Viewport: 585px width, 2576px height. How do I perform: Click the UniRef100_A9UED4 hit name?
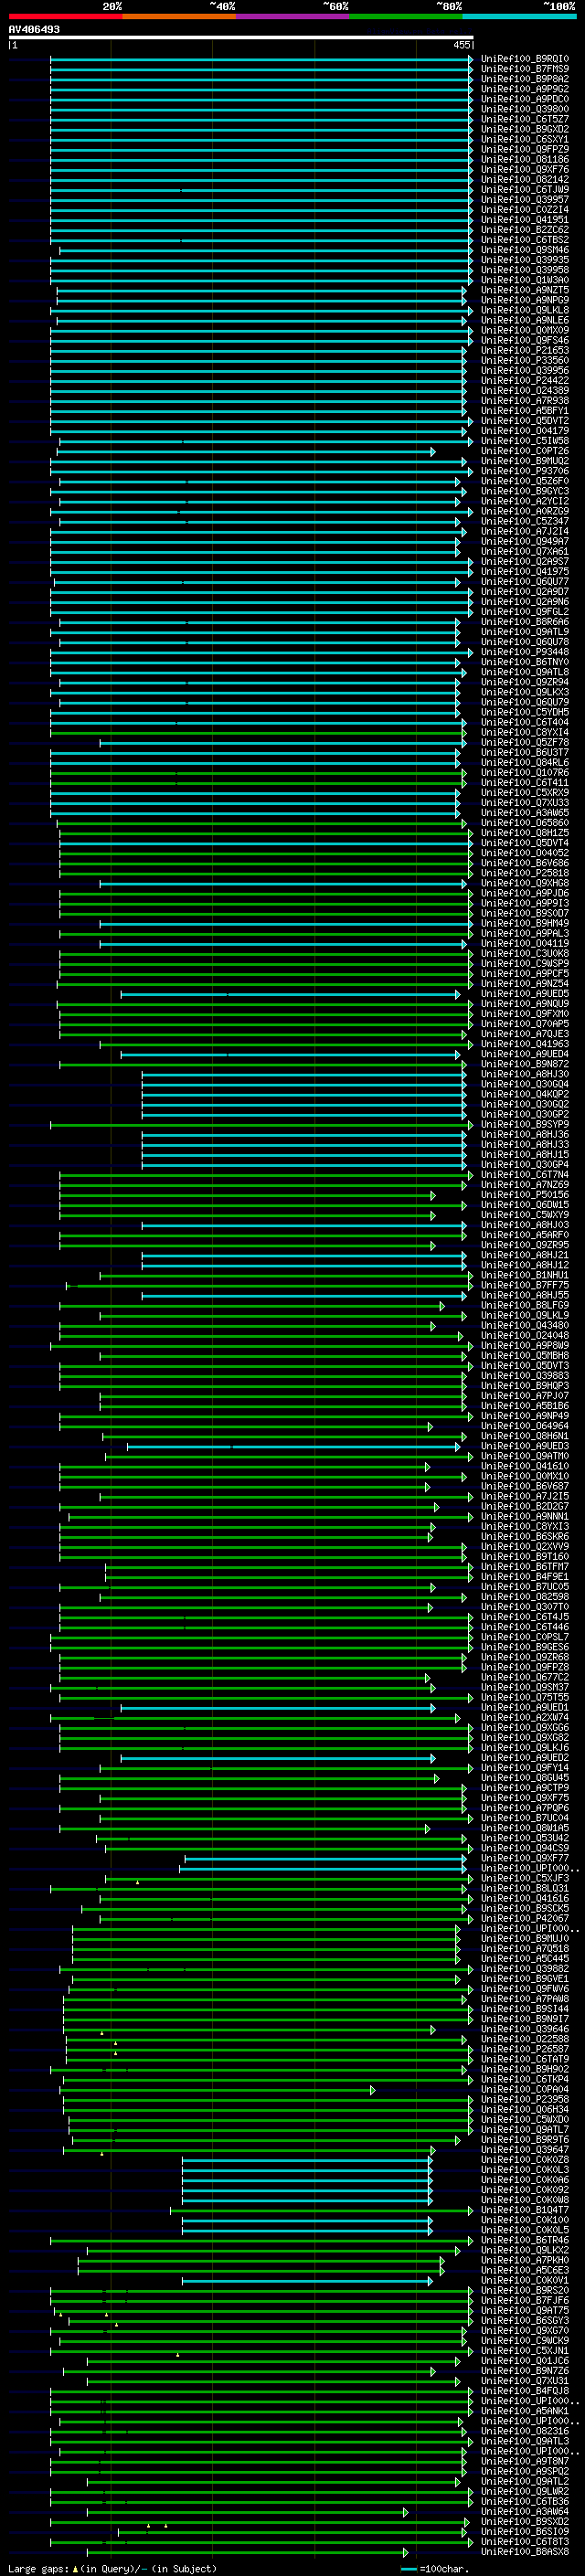click(525, 1054)
